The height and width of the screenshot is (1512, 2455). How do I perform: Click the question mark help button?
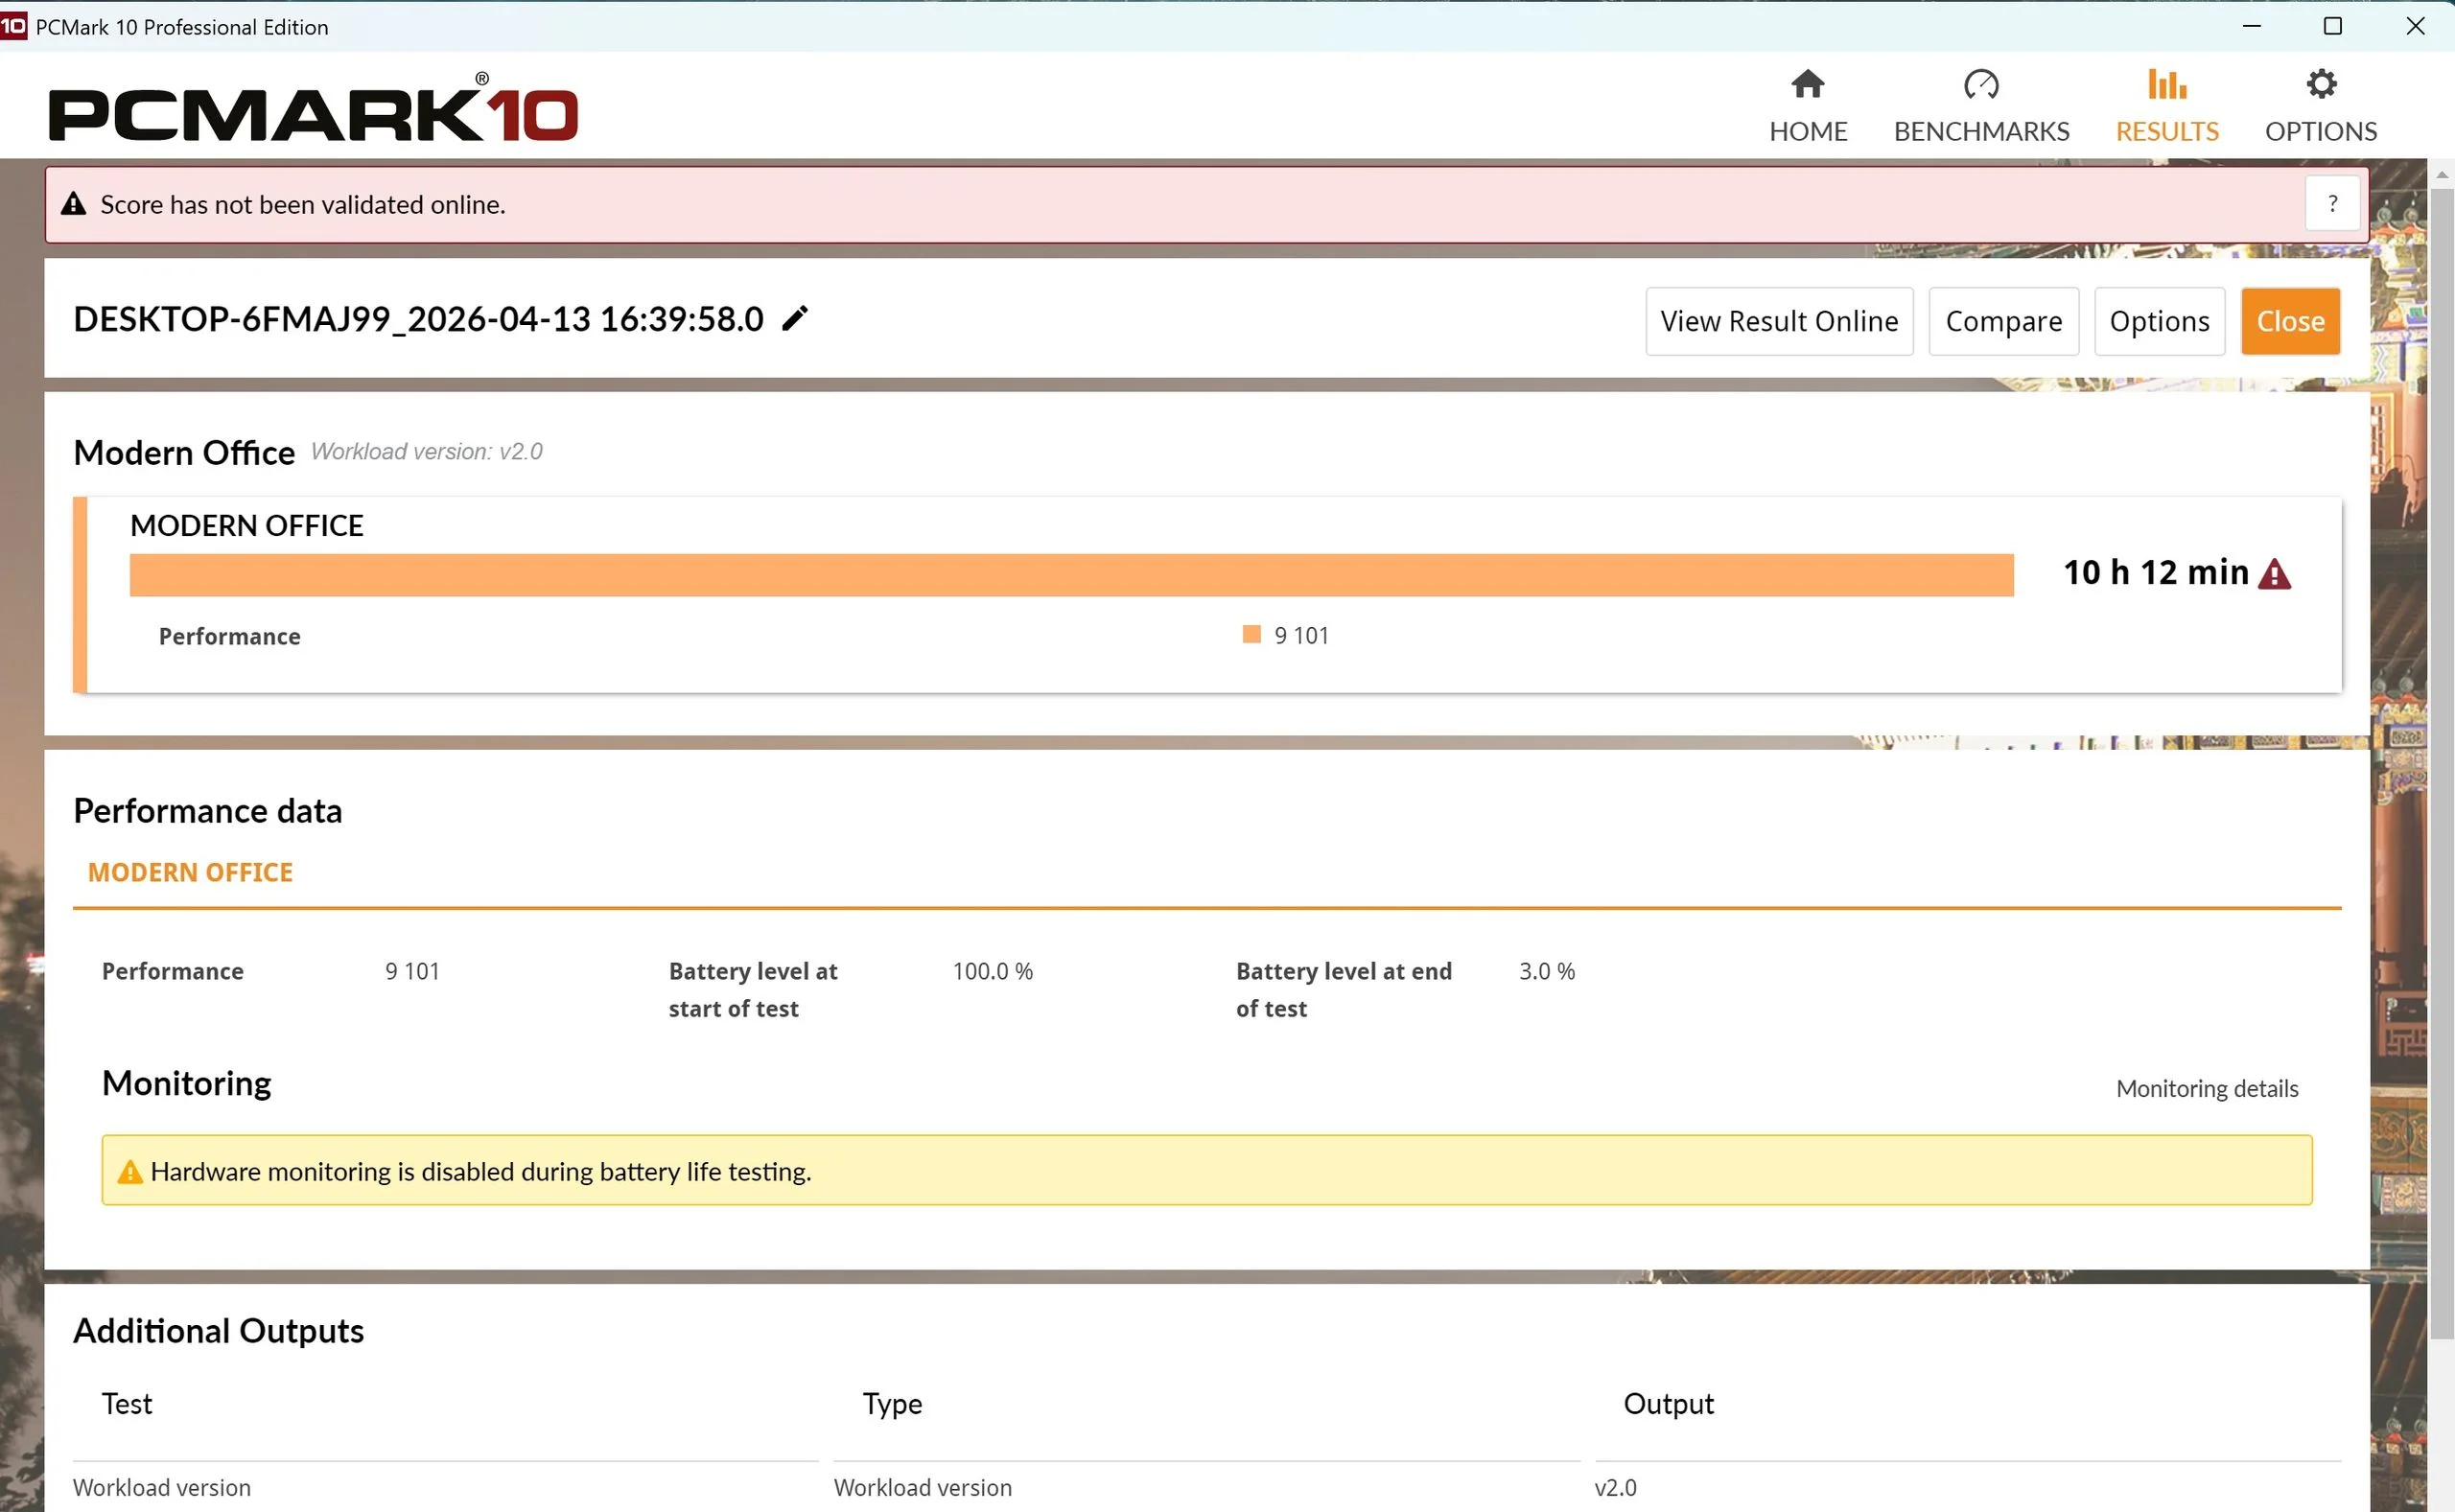click(2332, 204)
